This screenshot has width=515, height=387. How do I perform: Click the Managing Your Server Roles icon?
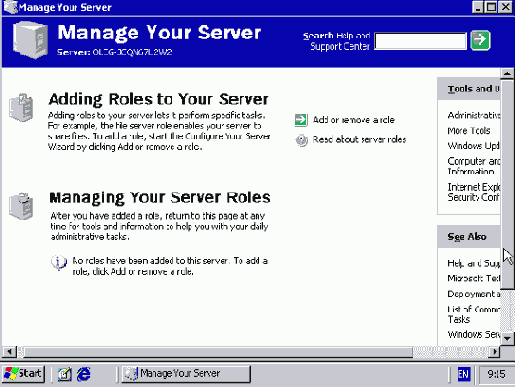(21, 206)
